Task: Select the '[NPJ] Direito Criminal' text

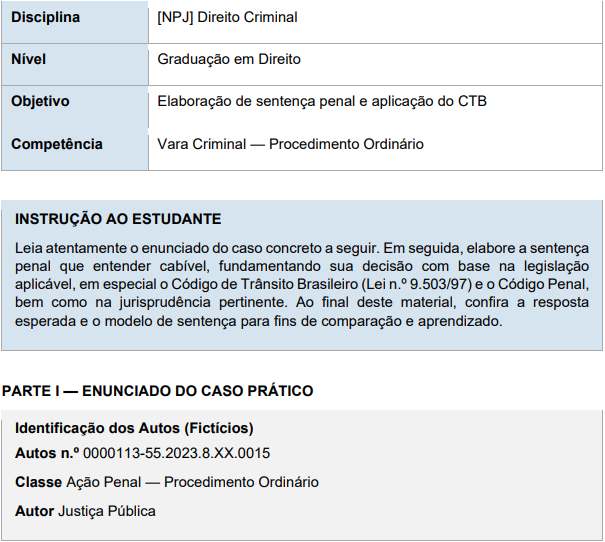Action: (x=227, y=17)
